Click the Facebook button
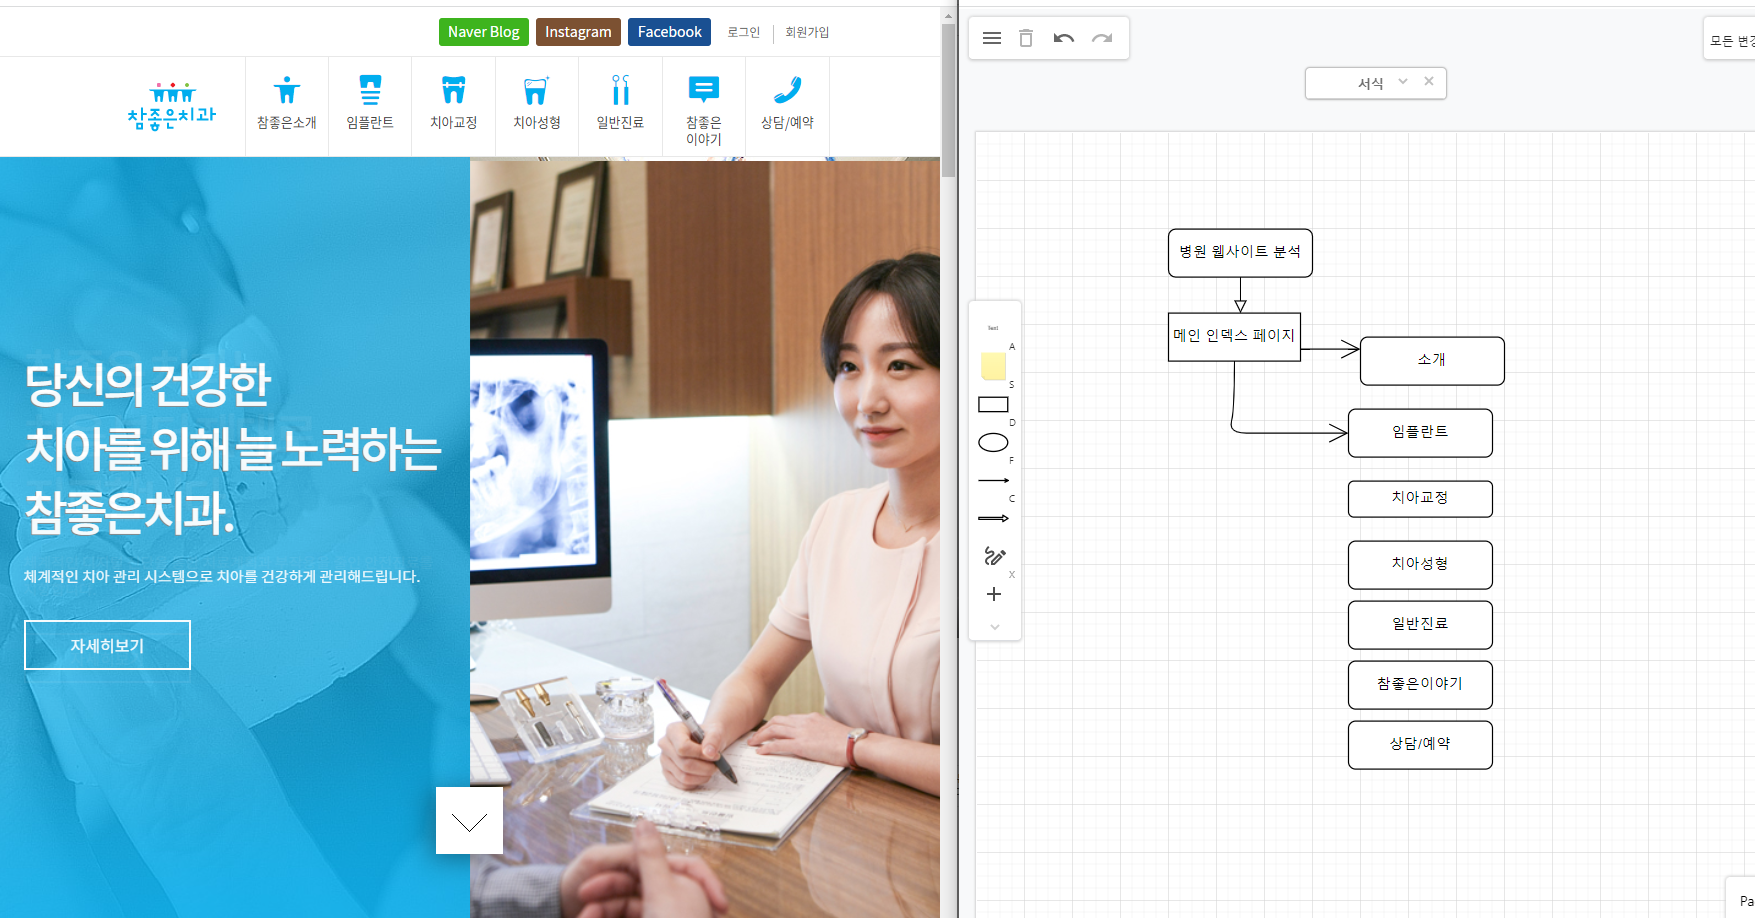Image resolution: width=1755 pixels, height=918 pixels. click(x=669, y=32)
